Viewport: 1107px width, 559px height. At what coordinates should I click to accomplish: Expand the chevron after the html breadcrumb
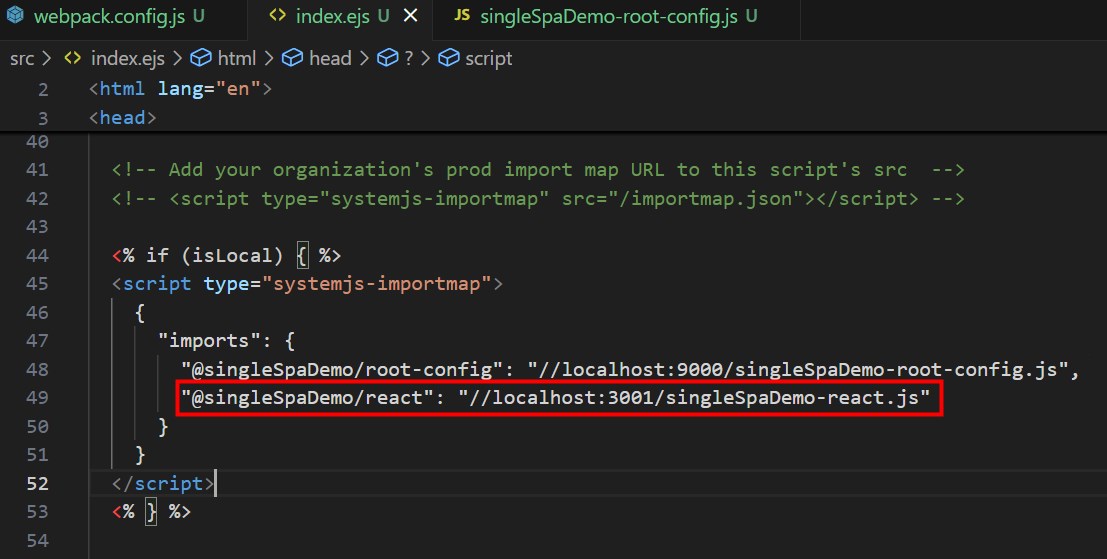coord(269,59)
